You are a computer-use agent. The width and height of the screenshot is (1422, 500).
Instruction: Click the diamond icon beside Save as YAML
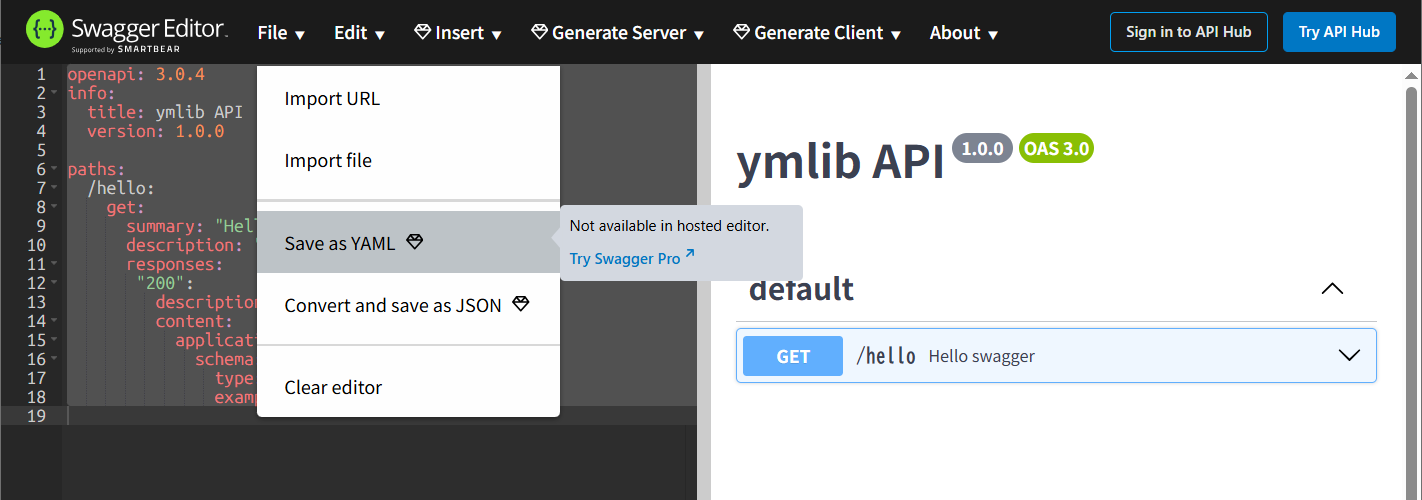[415, 242]
